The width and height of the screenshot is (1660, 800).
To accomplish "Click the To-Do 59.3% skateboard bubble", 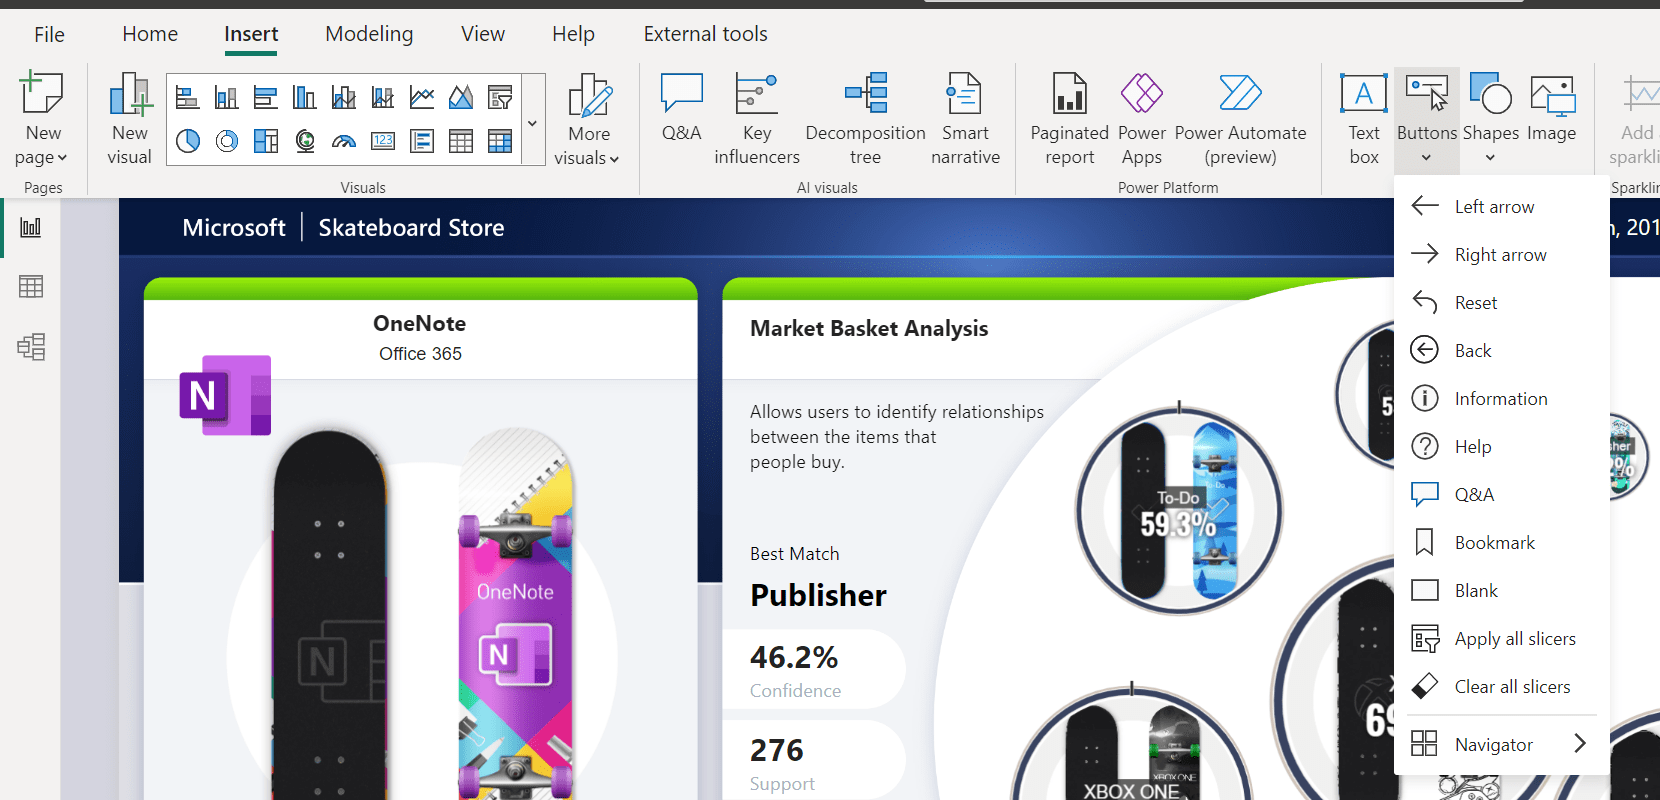I will [1179, 510].
